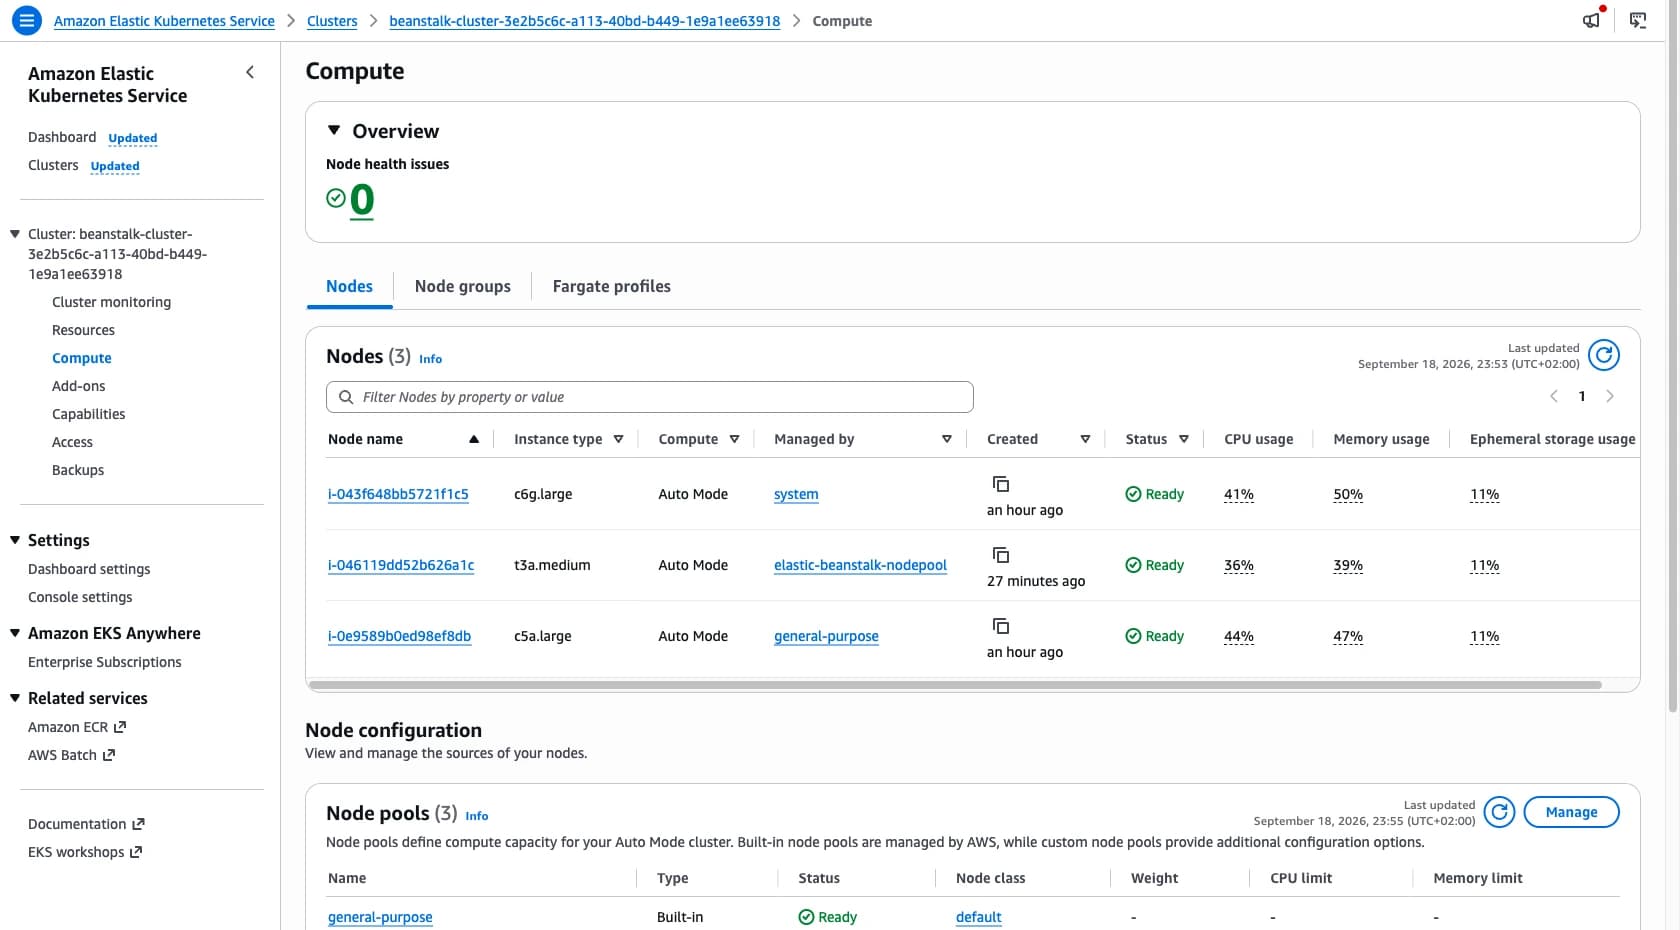Viewport: 1680px width, 930px height.
Task: Open the default node class link
Action: coord(978,917)
